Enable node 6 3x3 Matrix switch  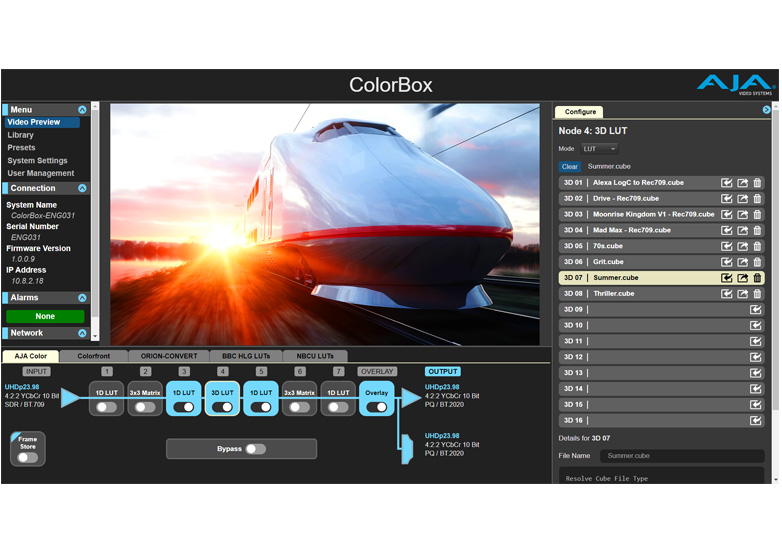click(299, 407)
